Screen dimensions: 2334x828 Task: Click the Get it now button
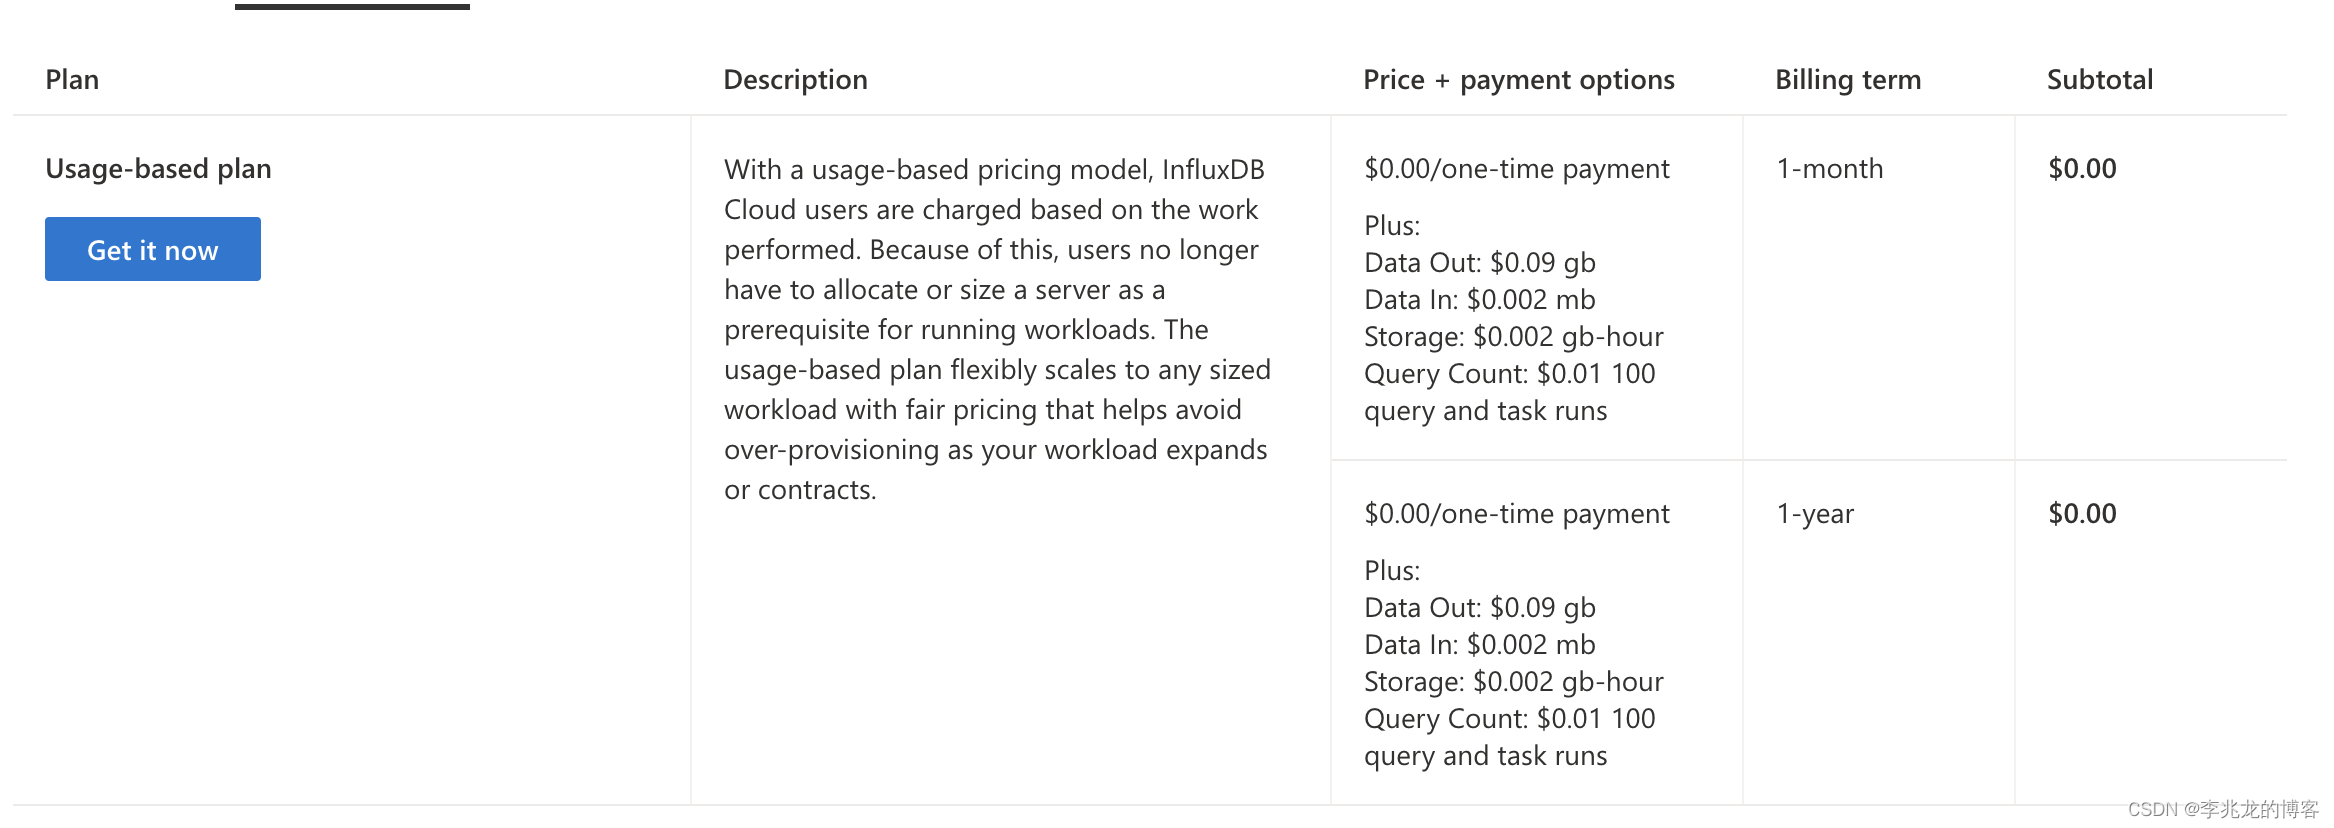(x=152, y=249)
